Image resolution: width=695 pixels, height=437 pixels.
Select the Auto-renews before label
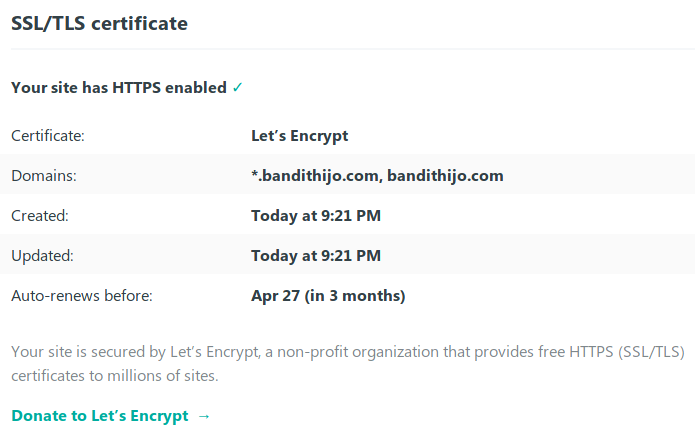pos(81,296)
